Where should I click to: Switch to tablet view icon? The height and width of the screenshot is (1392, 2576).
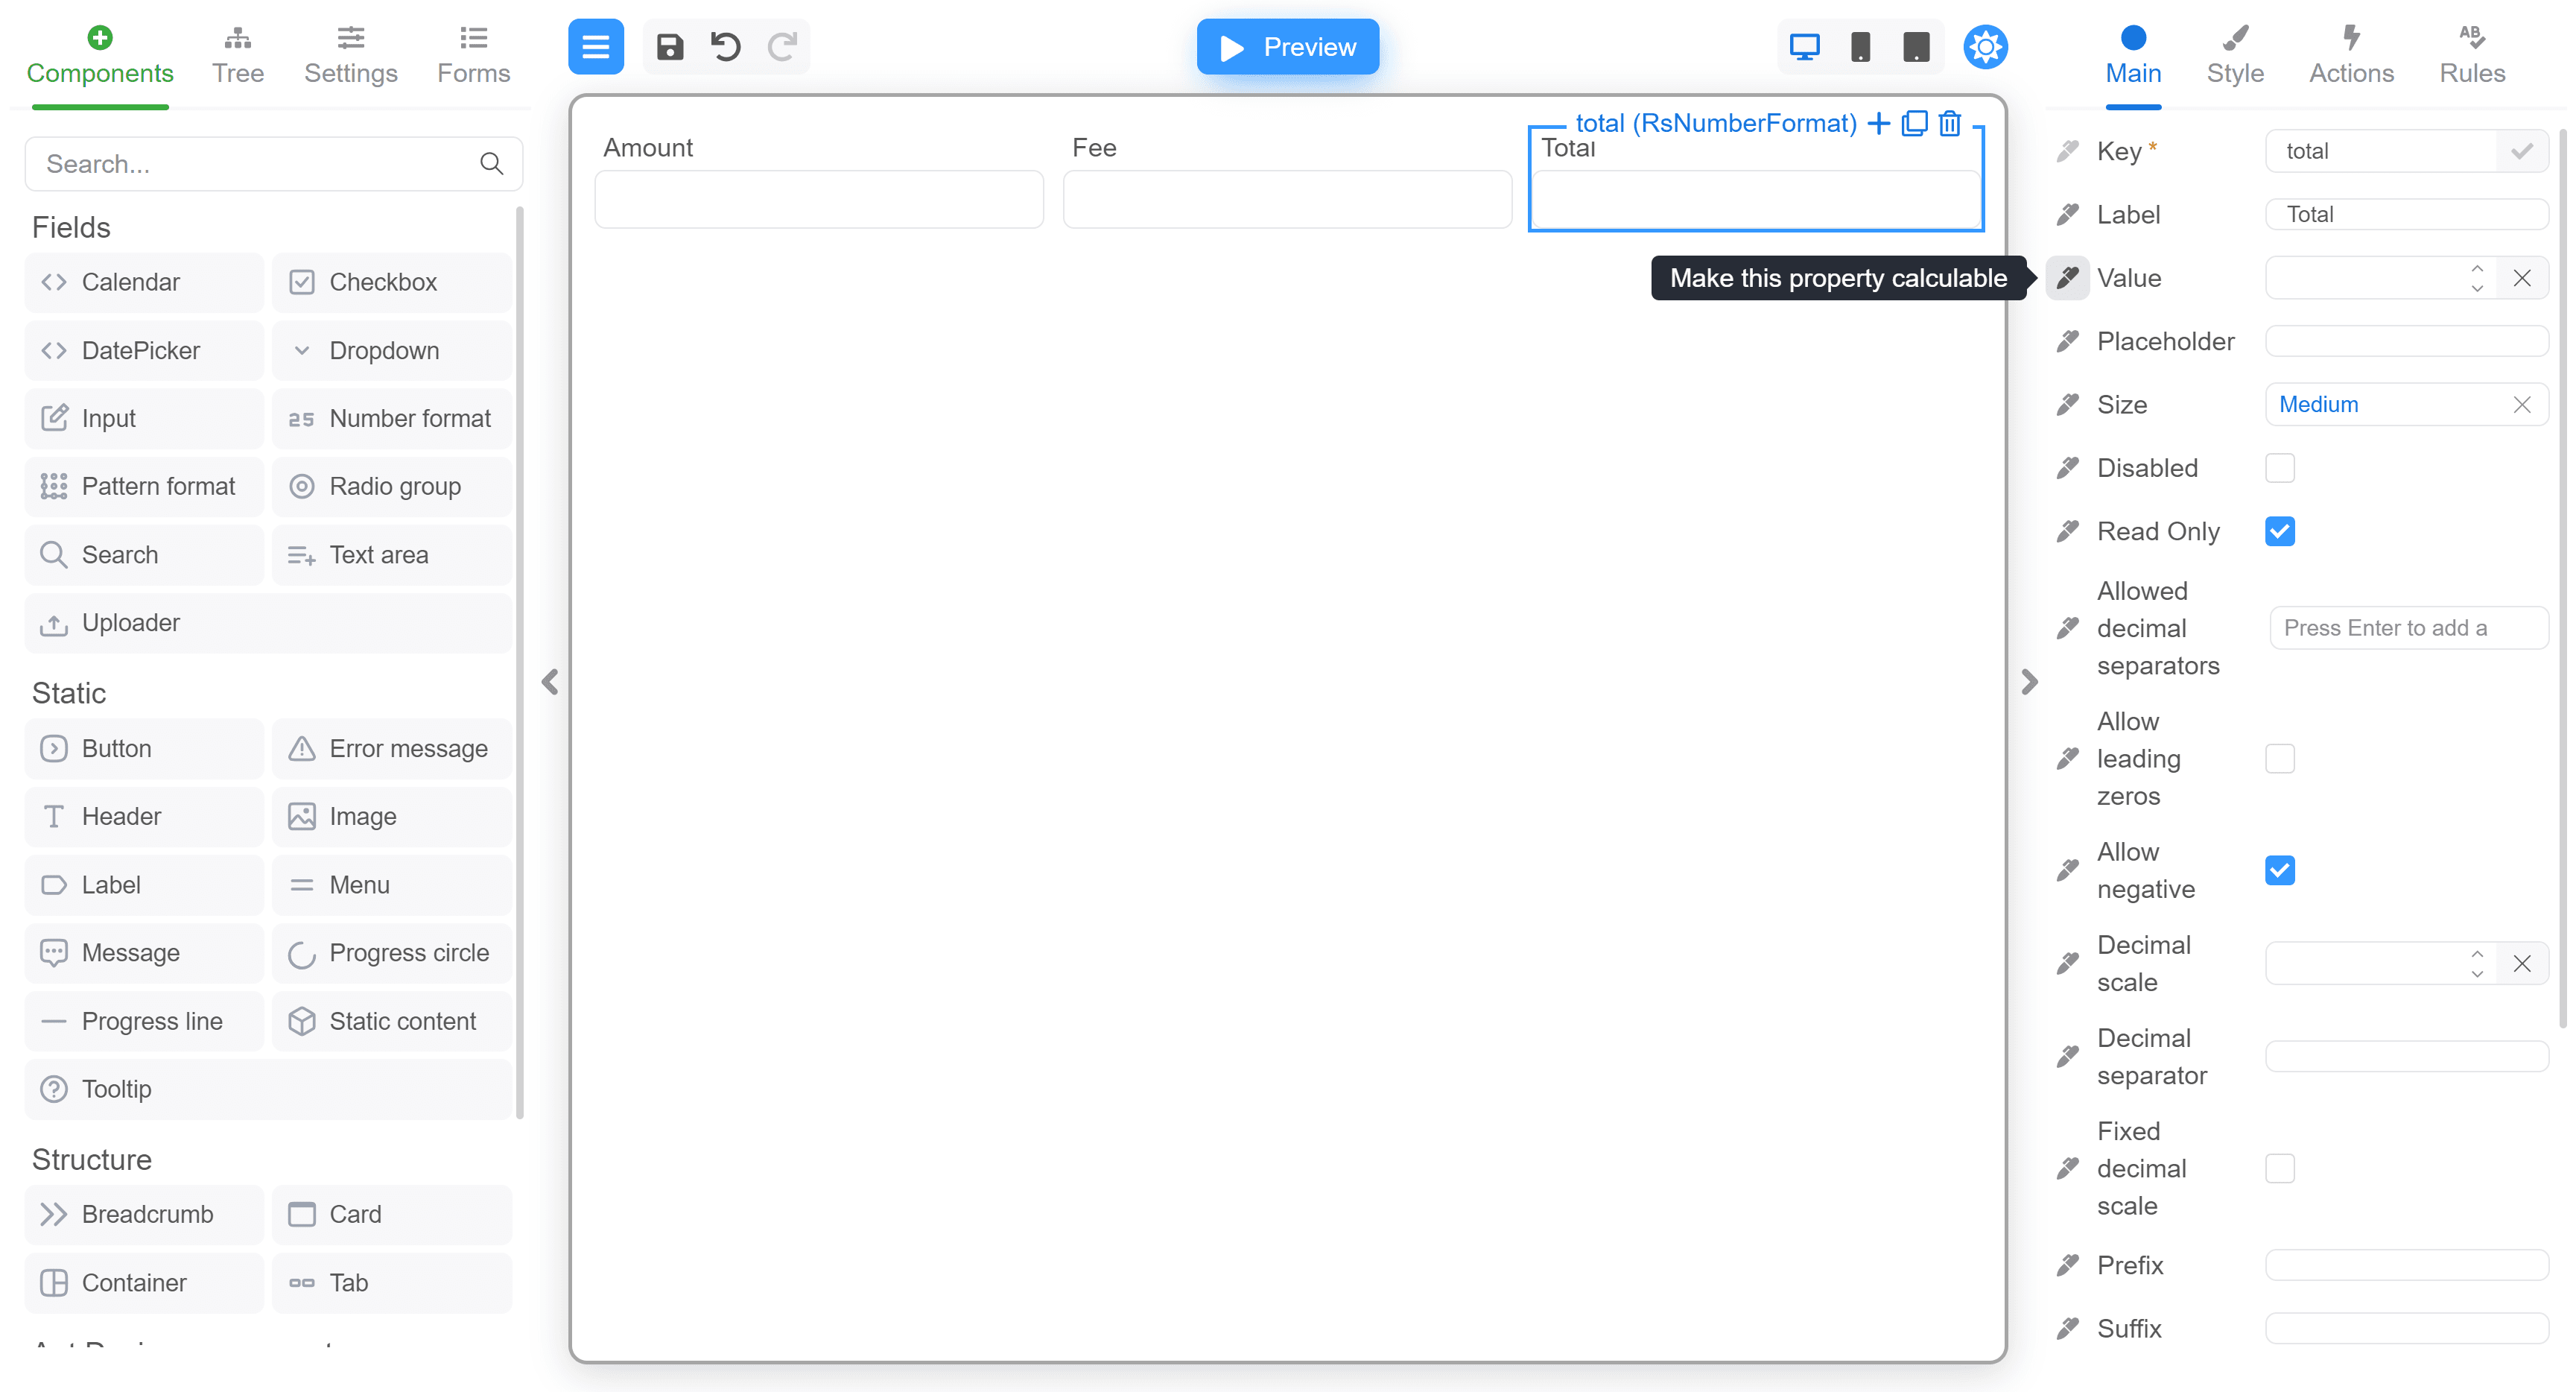click(x=1915, y=47)
